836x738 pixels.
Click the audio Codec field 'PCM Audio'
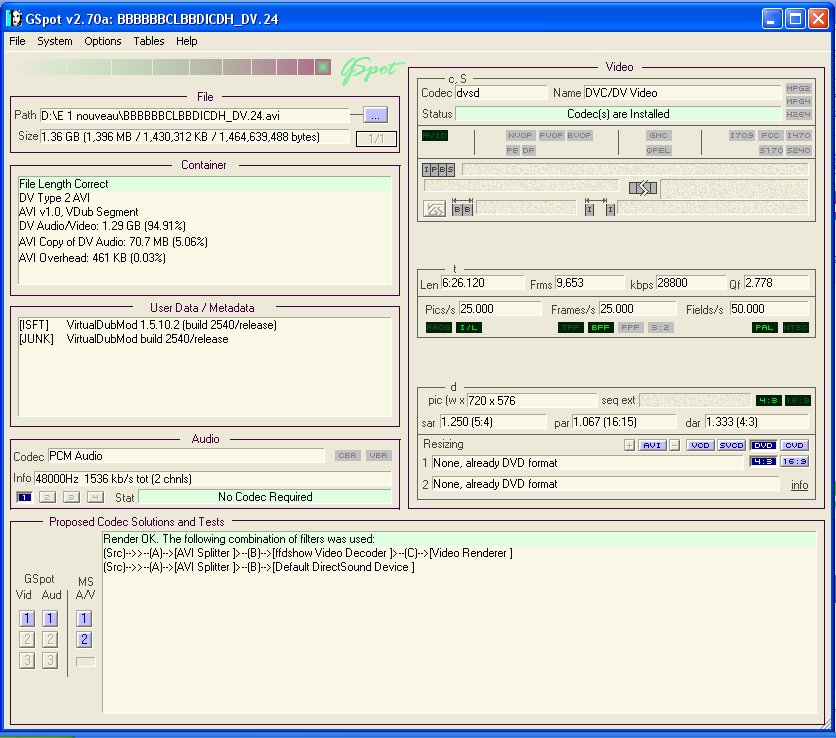pos(187,456)
